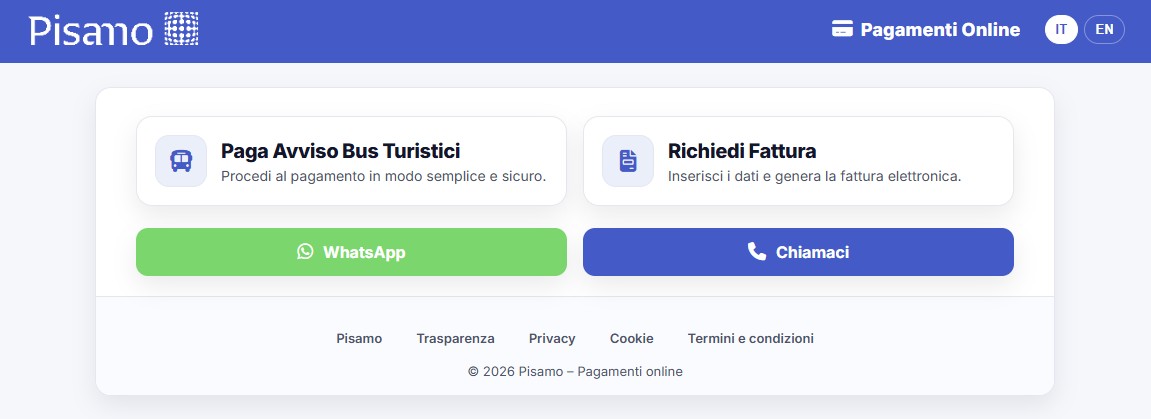Click the WhatsApp logo icon
Image resolution: width=1151 pixels, height=419 pixels.
click(x=305, y=252)
